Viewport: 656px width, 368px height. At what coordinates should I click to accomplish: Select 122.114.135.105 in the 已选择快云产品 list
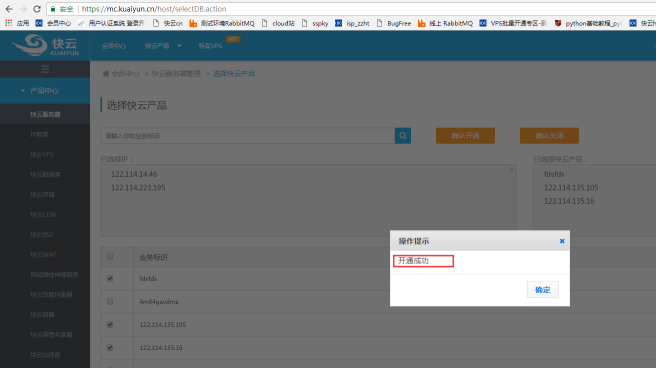(x=571, y=188)
